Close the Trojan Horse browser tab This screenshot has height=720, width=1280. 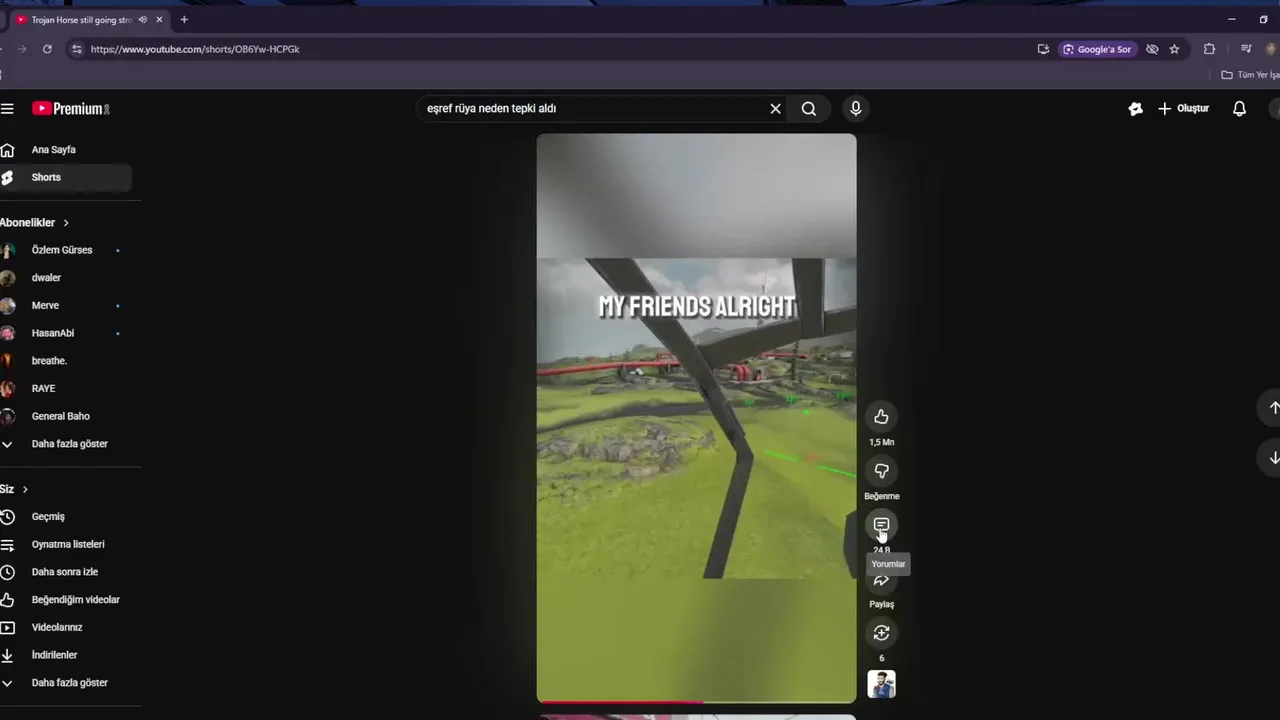[x=159, y=20]
